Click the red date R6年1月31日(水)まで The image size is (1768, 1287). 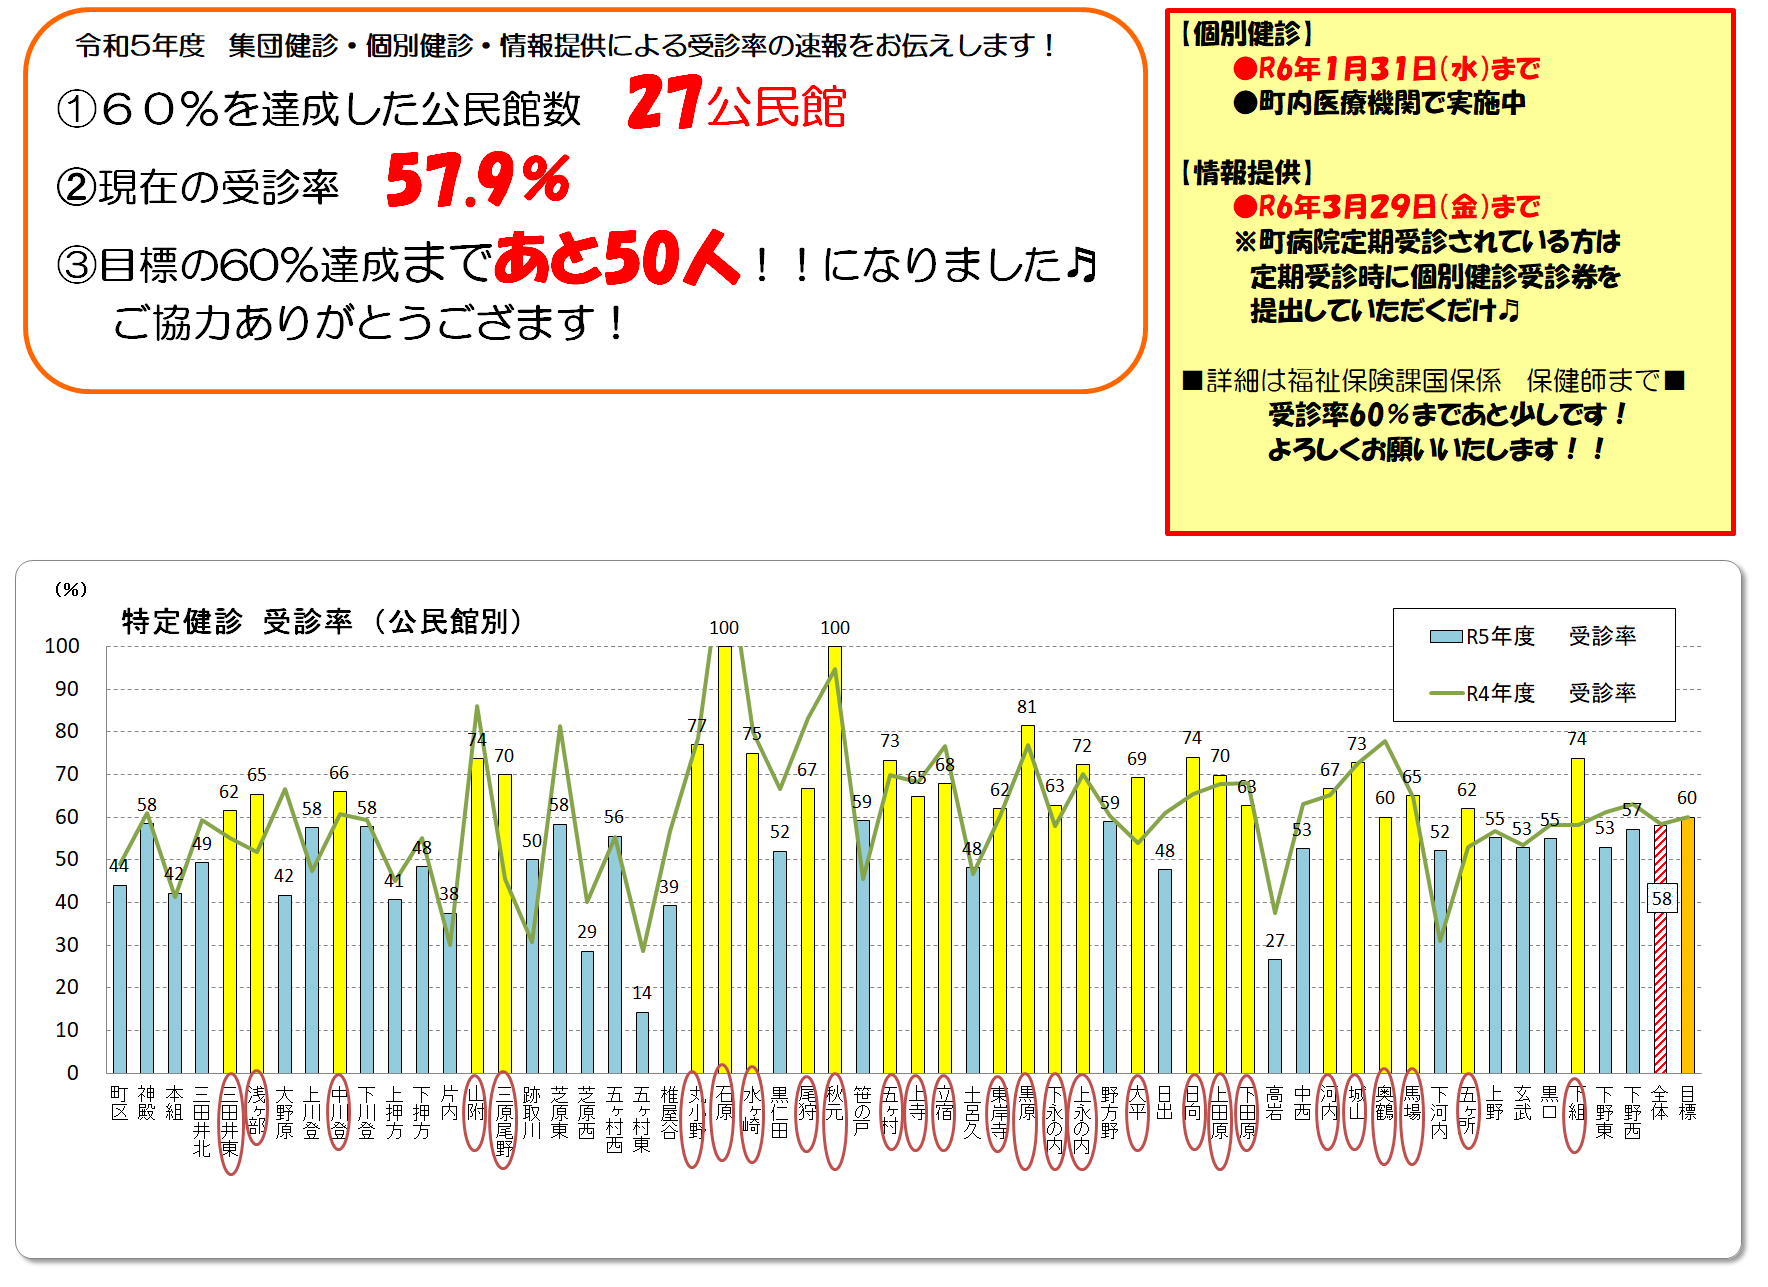pyautogui.click(x=1386, y=68)
